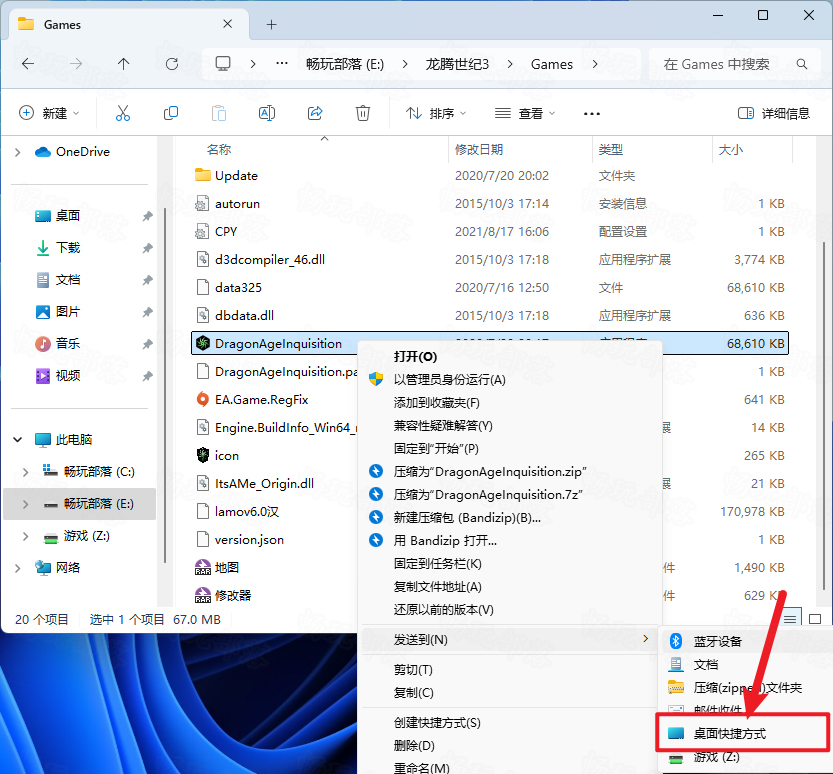Sort by 大小 column header
This screenshot has height=774, width=833.
[x=730, y=150]
